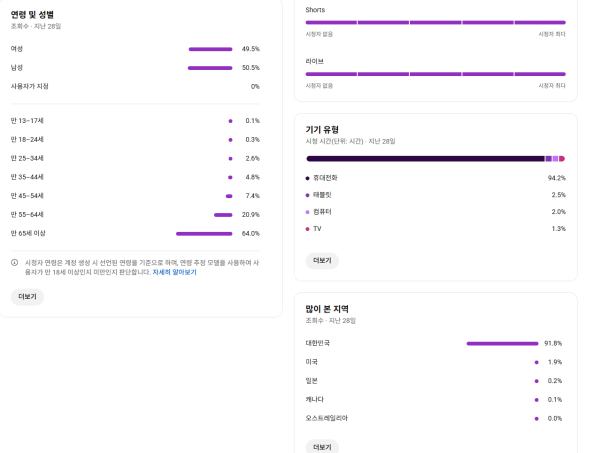The width and height of the screenshot is (600, 453).
Task: Click the 일본 dot marker
Action: click(x=536, y=381)
